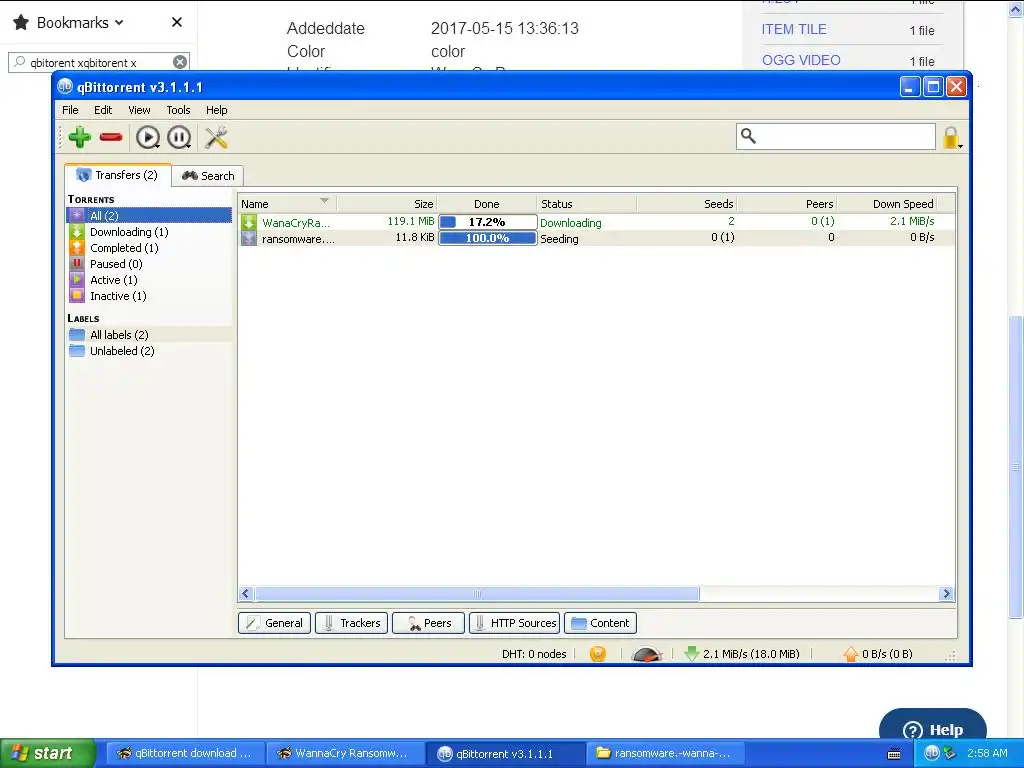Sort by the Name column header
1024x768 pixels.
287,204
